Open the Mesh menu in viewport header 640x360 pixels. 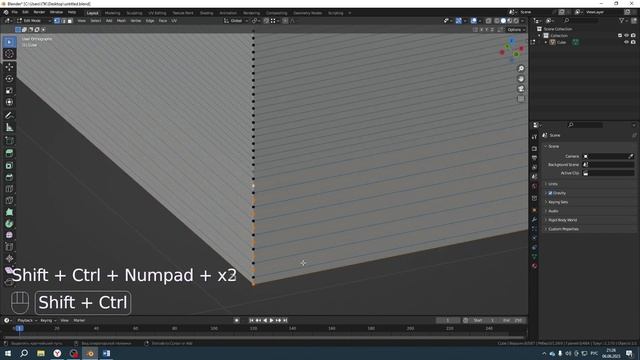tap(121, 20)
